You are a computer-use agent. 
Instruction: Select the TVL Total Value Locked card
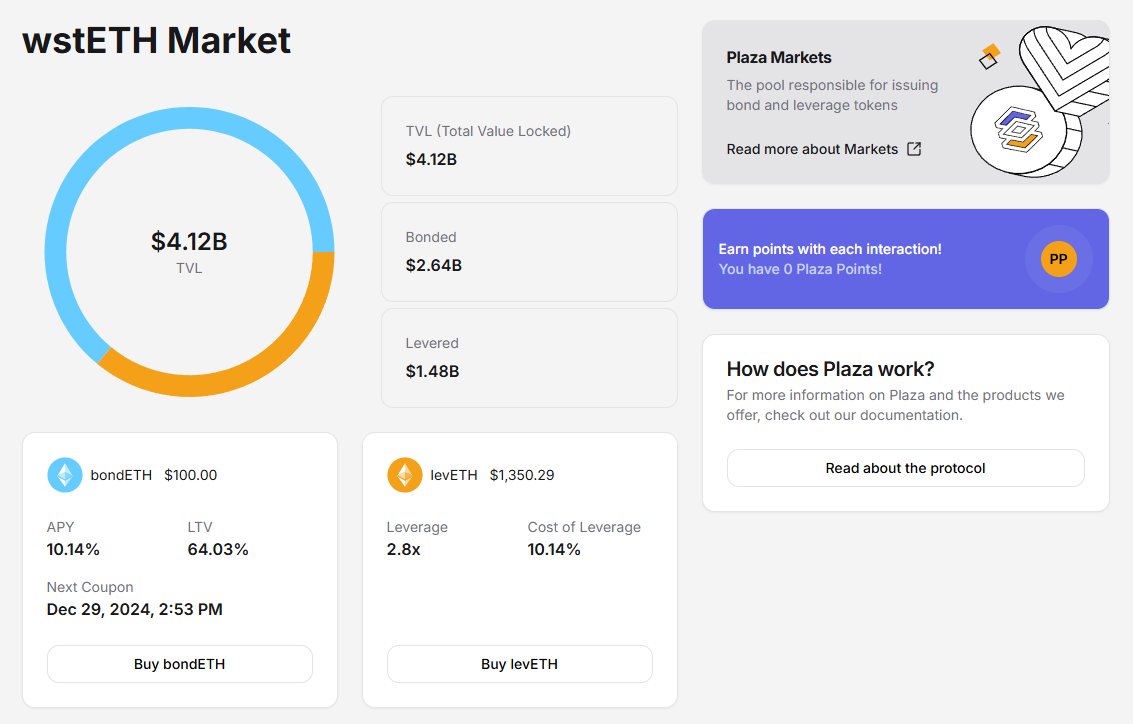(x=529, y=146)
